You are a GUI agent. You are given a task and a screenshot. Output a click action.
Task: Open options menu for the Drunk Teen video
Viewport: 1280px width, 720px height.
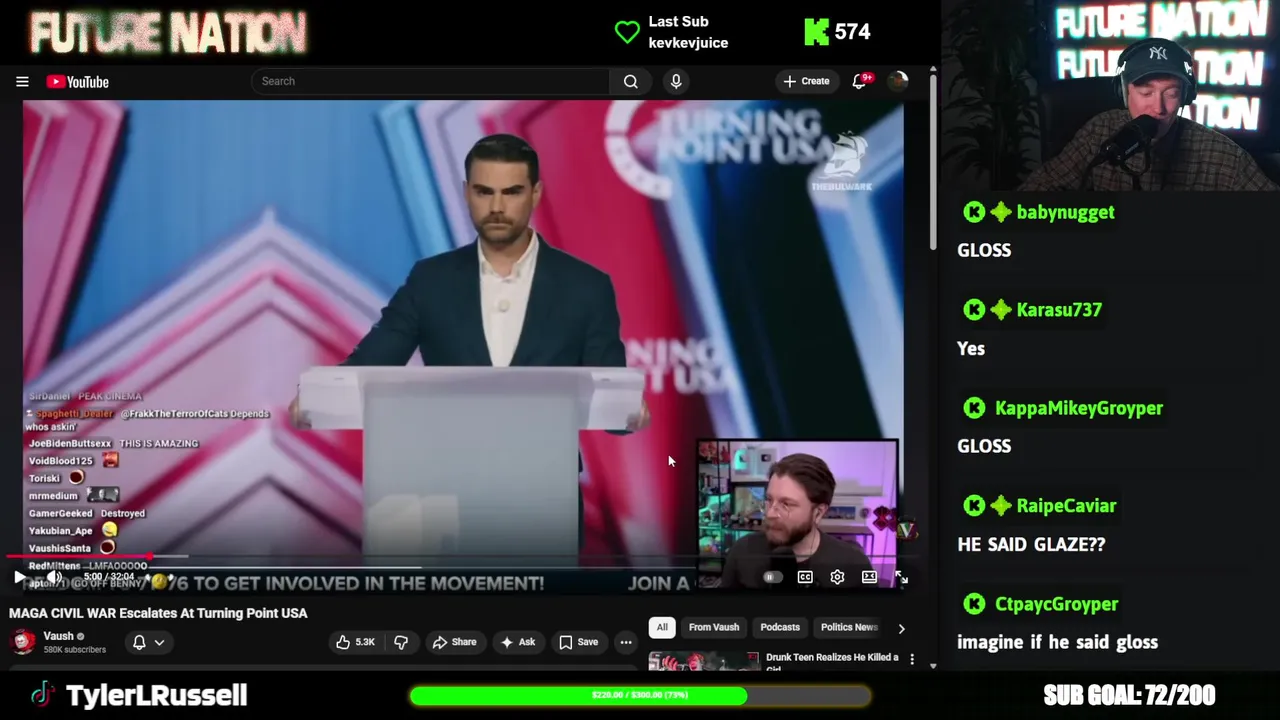tap(912, 660)
